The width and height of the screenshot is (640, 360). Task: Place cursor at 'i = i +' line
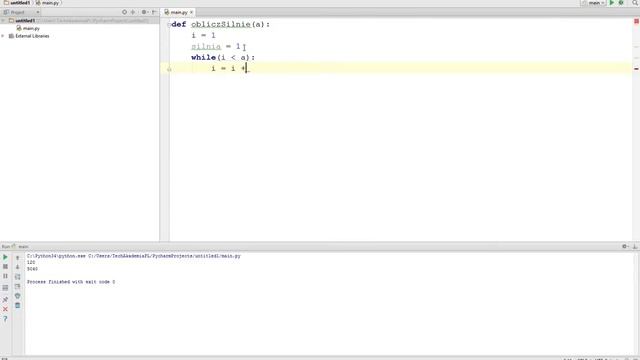click(229, 68)
